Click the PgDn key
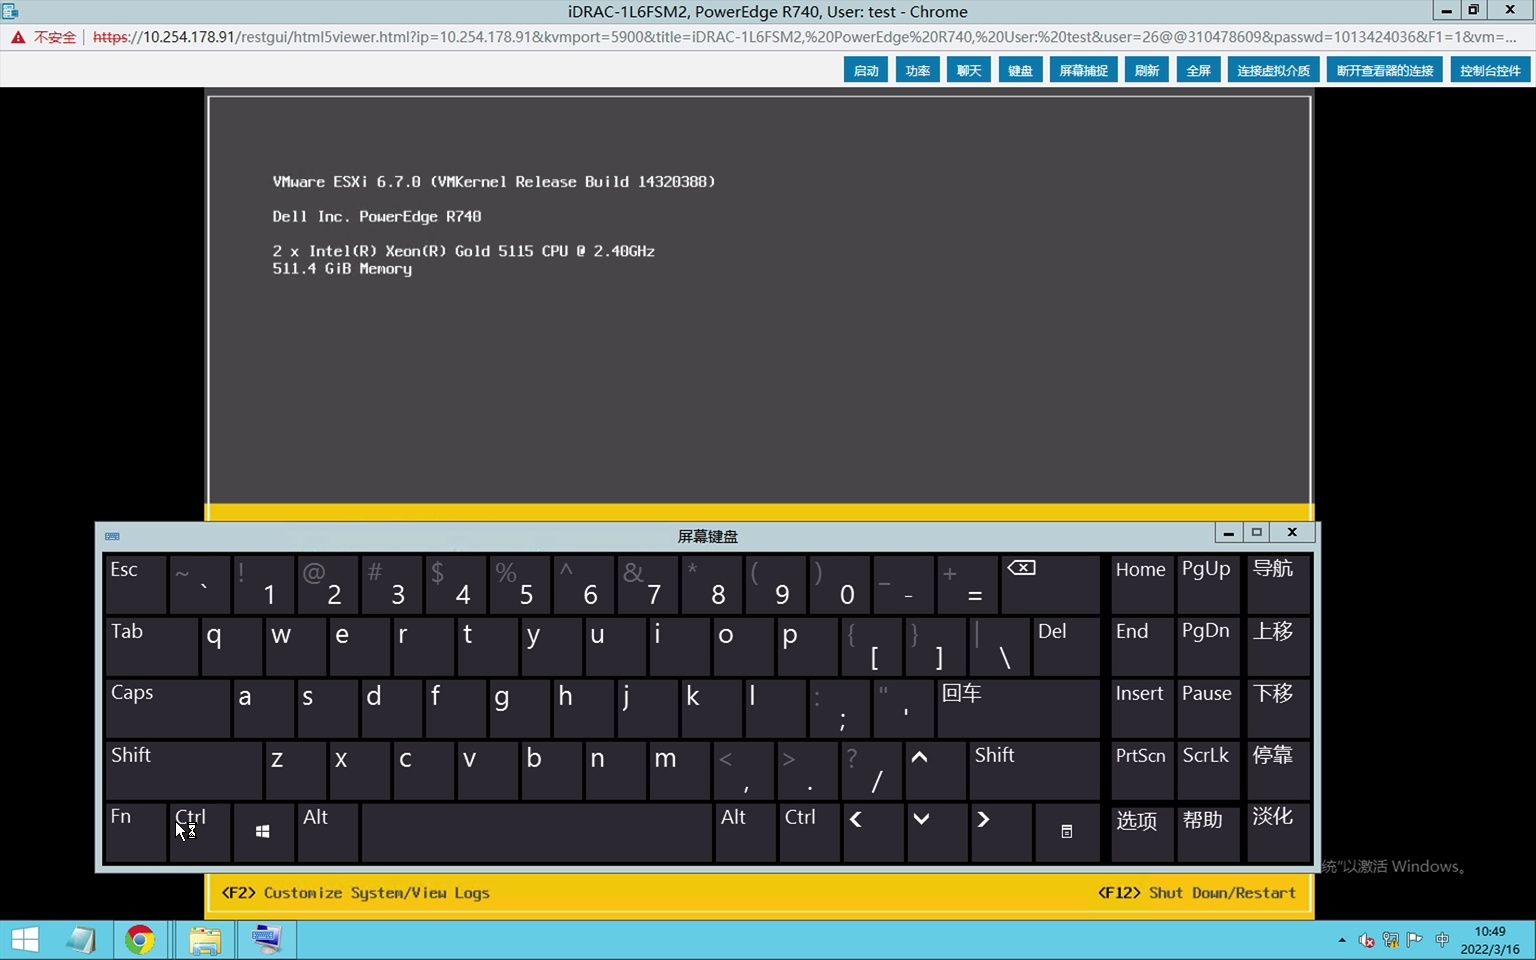Viewport: 1536px width, 960px height. tap(1208, 646)
